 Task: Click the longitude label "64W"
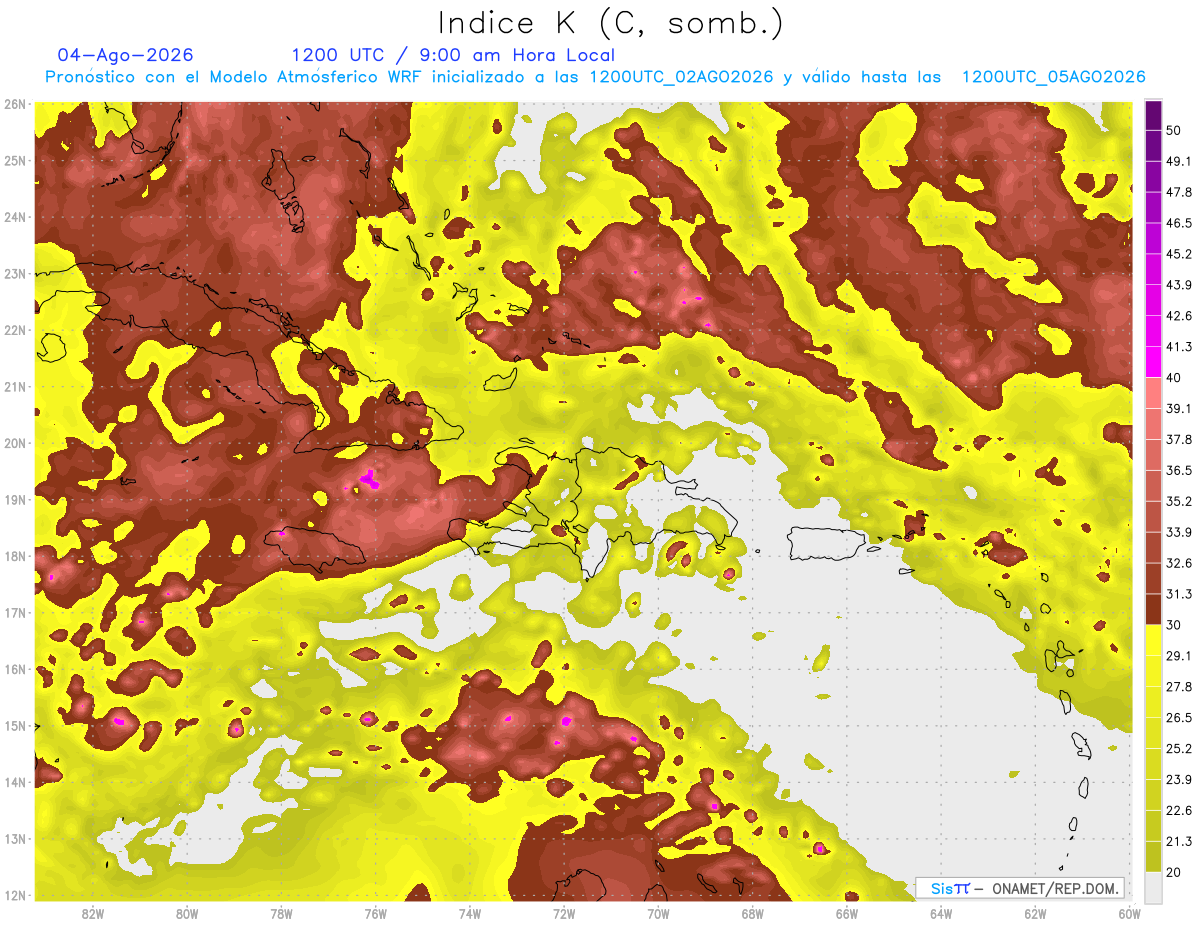coord(940,913)
